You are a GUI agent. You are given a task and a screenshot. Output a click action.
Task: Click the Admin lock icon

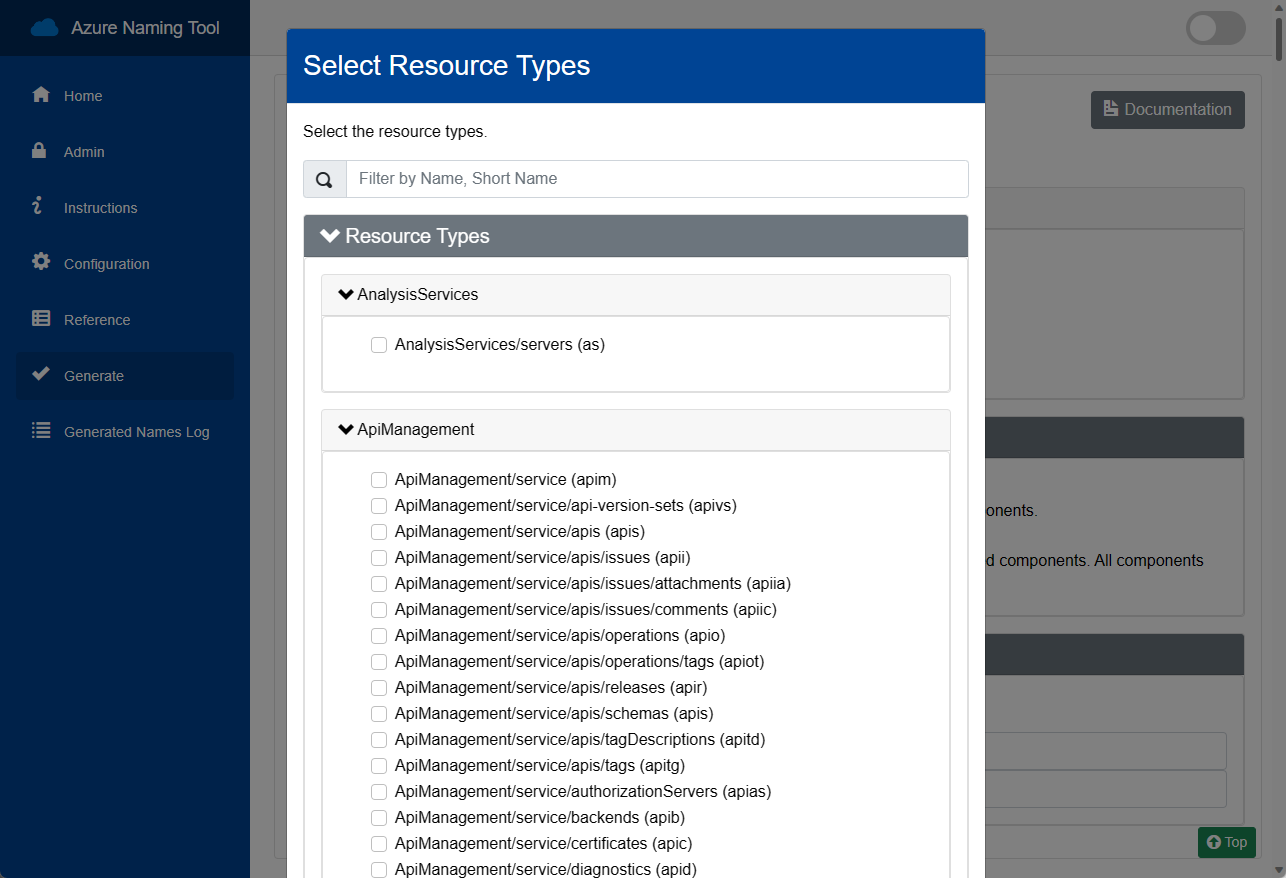(x=40, y=151)
